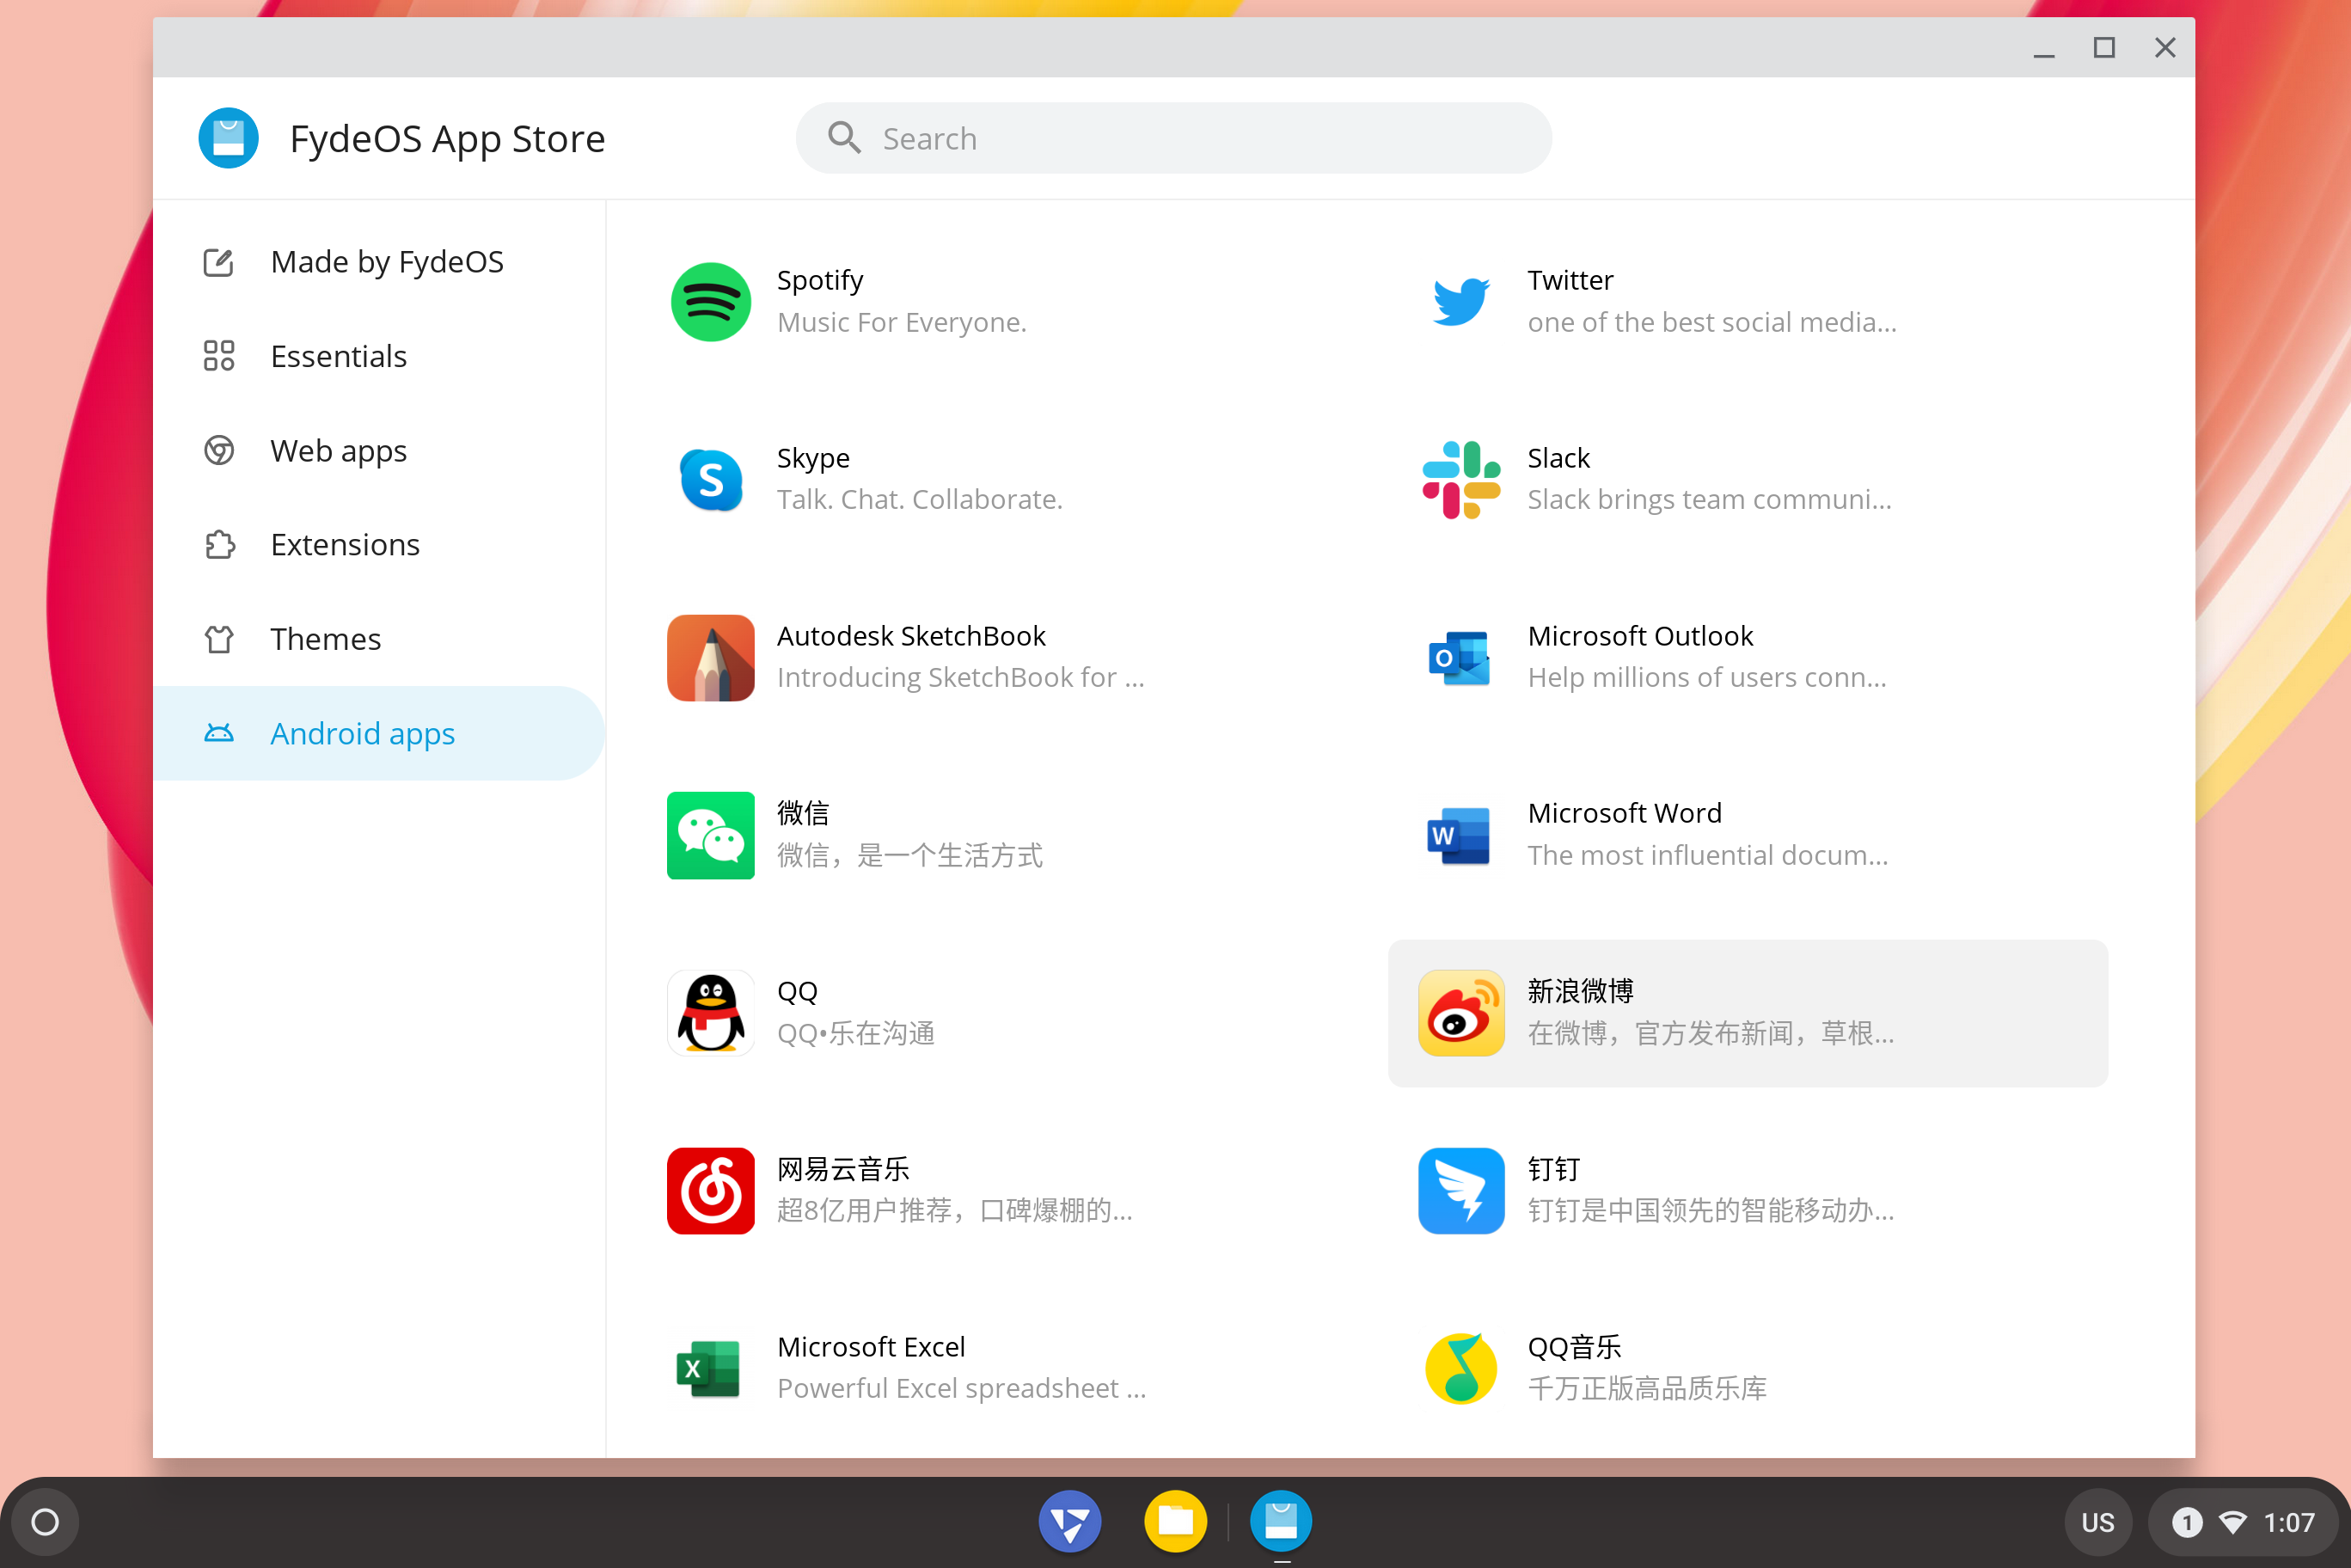Click the 网易云音乐 app title
Image resolution: width=2351 pixels, height=1568 pixels.
(843, 1170)
